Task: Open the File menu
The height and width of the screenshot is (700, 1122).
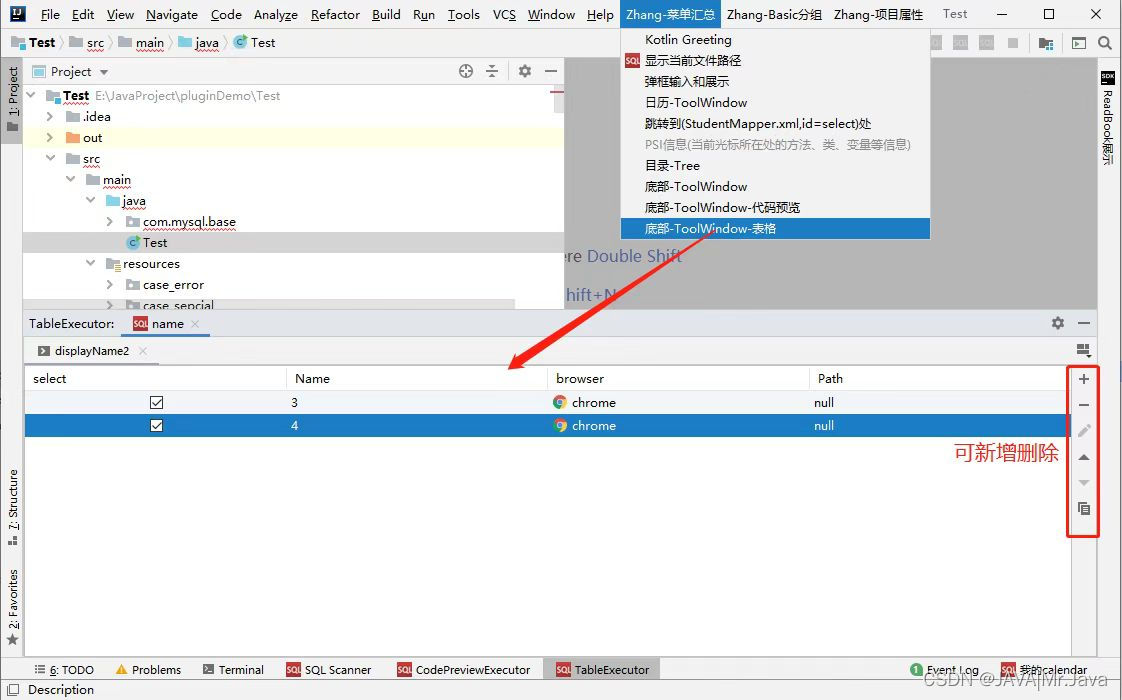Action: coord(50,14)
